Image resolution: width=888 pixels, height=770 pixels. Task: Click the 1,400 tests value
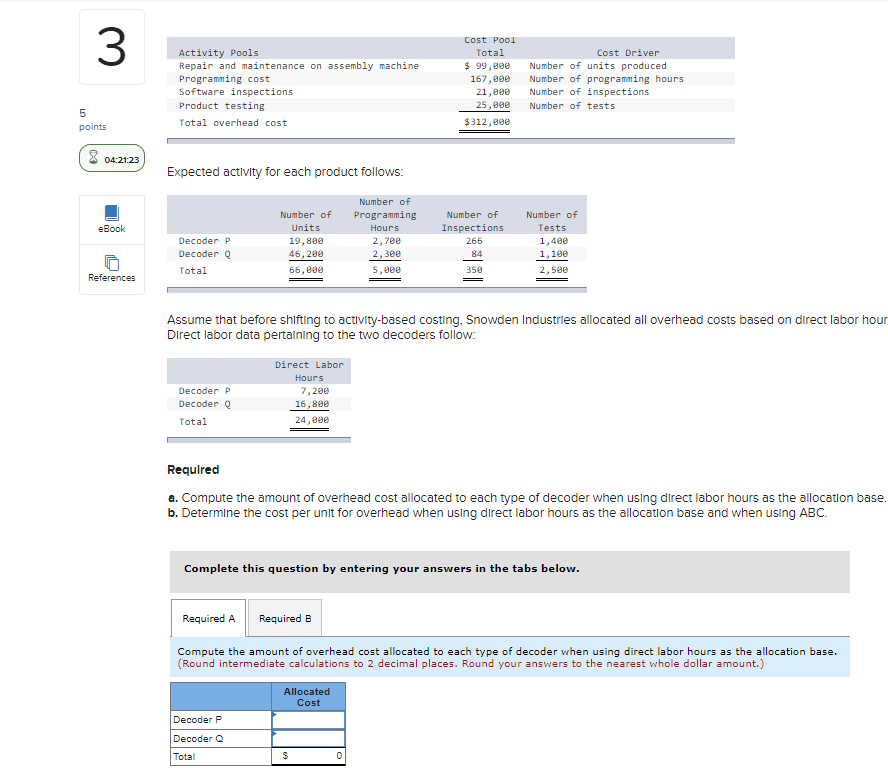(553, 241)
